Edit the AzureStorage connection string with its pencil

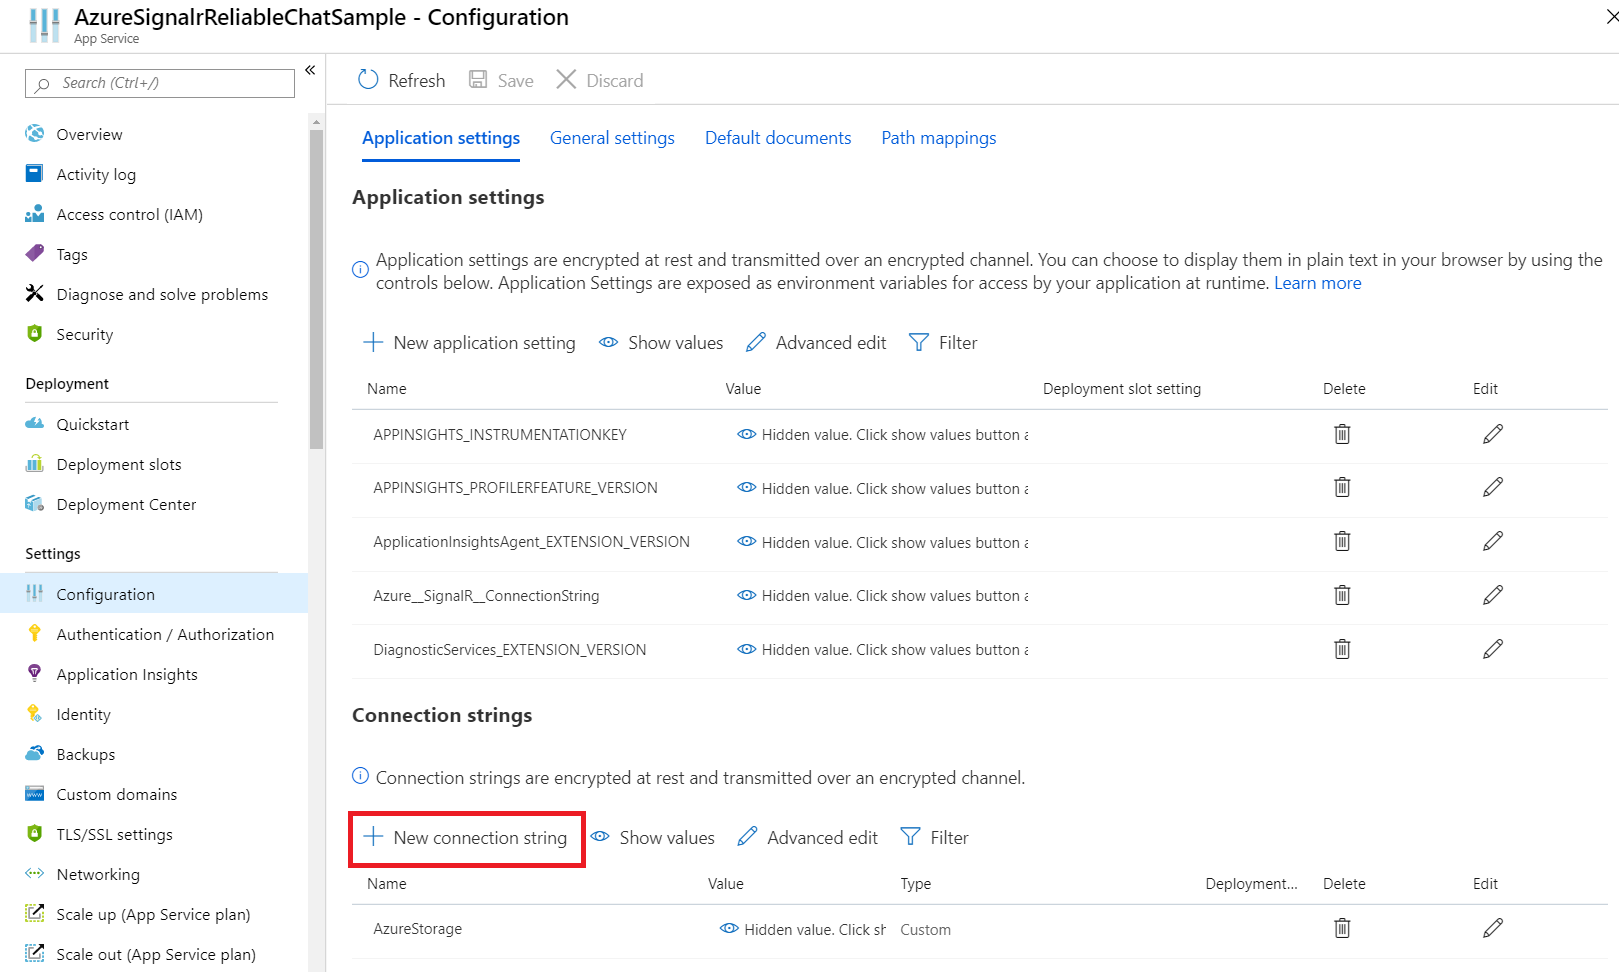point(1493,928)
